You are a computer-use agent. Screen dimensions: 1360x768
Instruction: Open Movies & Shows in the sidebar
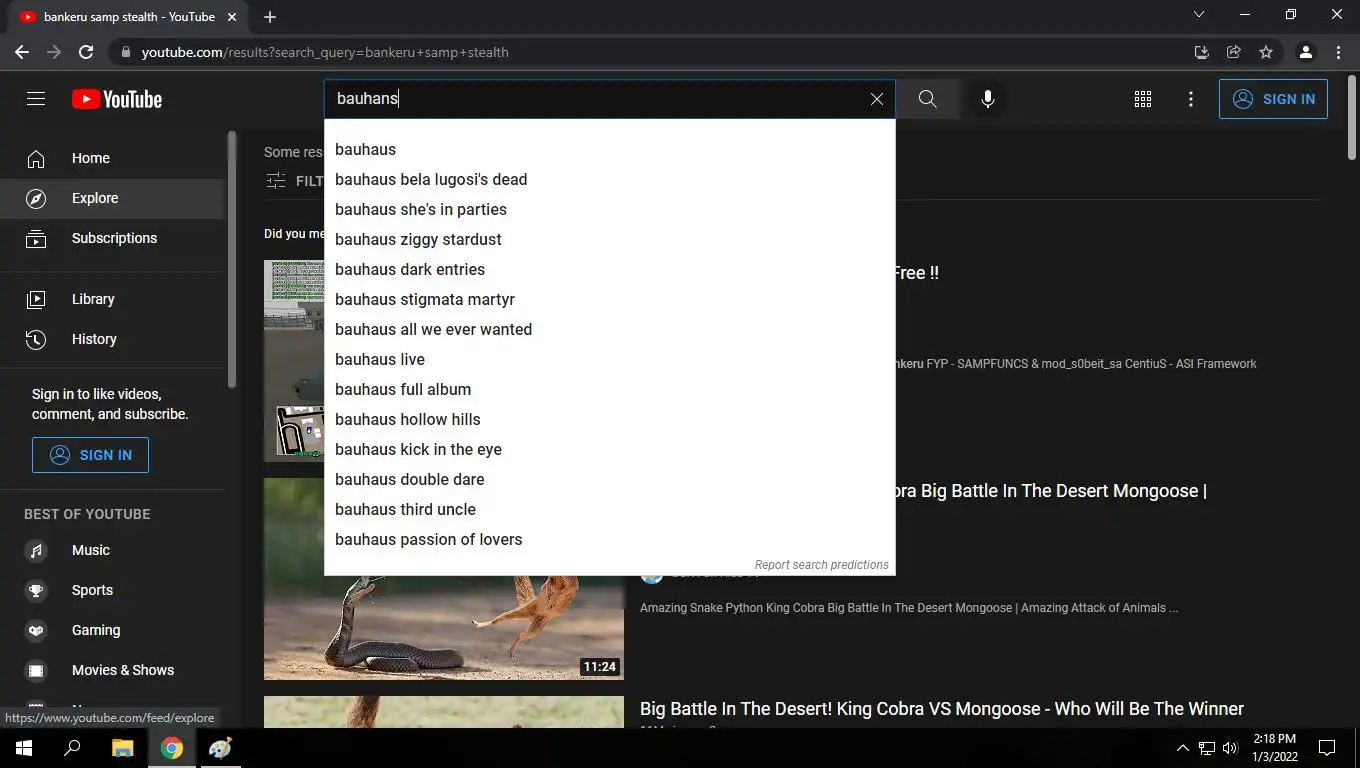[112, 670]
